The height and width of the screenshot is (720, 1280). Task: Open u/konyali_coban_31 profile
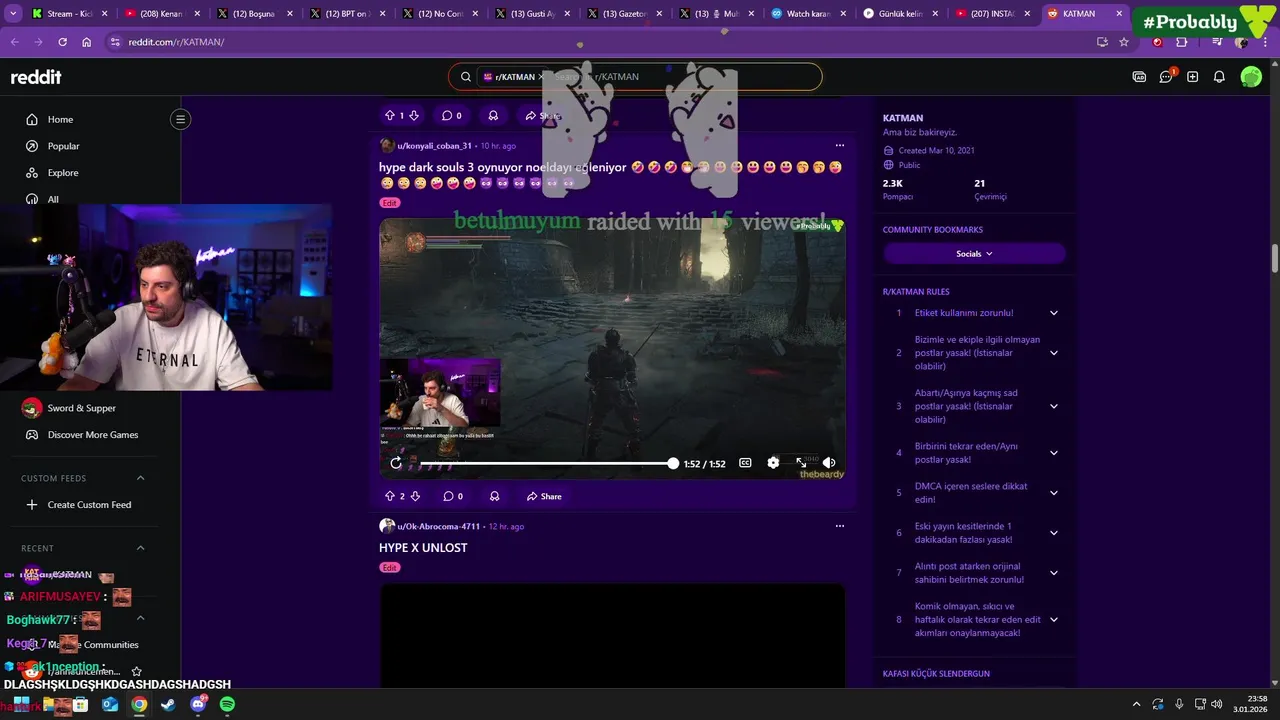434,146
